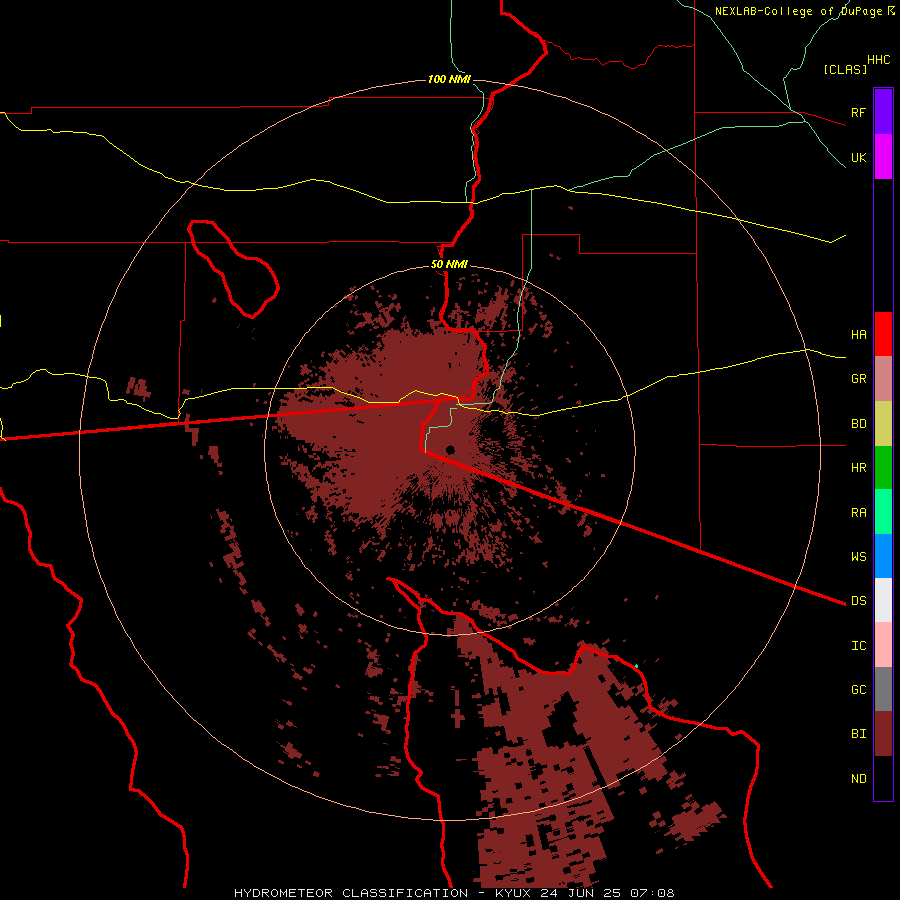Click the DS white legend swatch
900x900 pixels.
pos(883,600)
